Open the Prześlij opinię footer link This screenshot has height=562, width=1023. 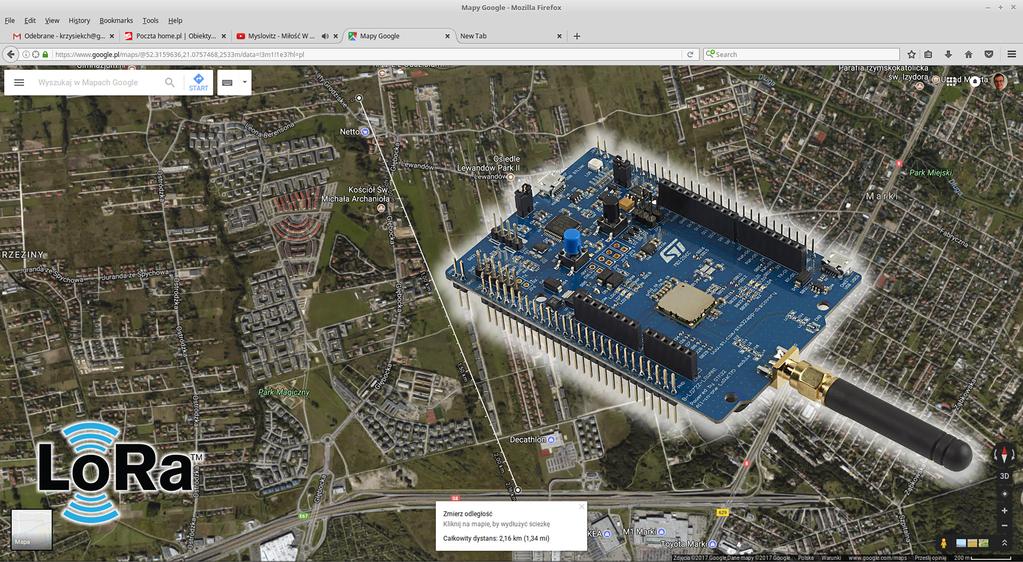coord(930,558)
